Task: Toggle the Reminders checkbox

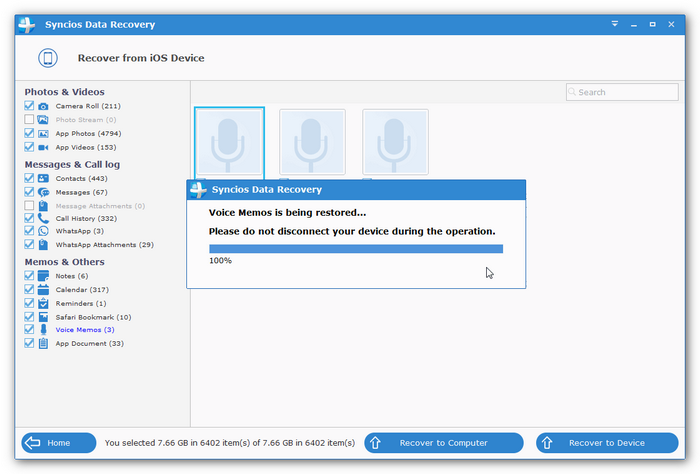Action: (29, 303)
